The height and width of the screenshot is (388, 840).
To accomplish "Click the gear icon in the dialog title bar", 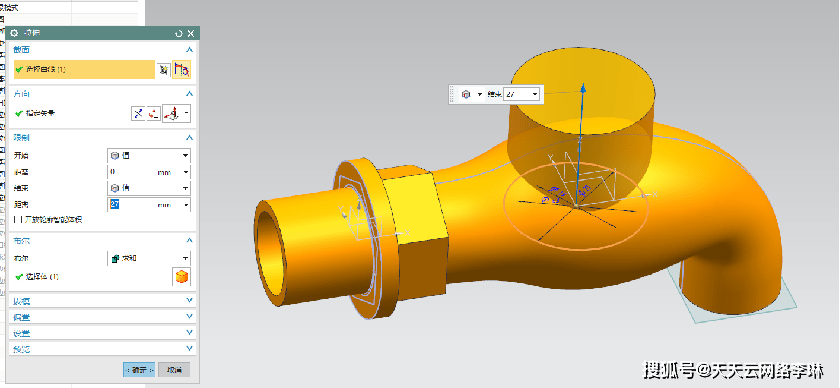I will pos(14,33).
